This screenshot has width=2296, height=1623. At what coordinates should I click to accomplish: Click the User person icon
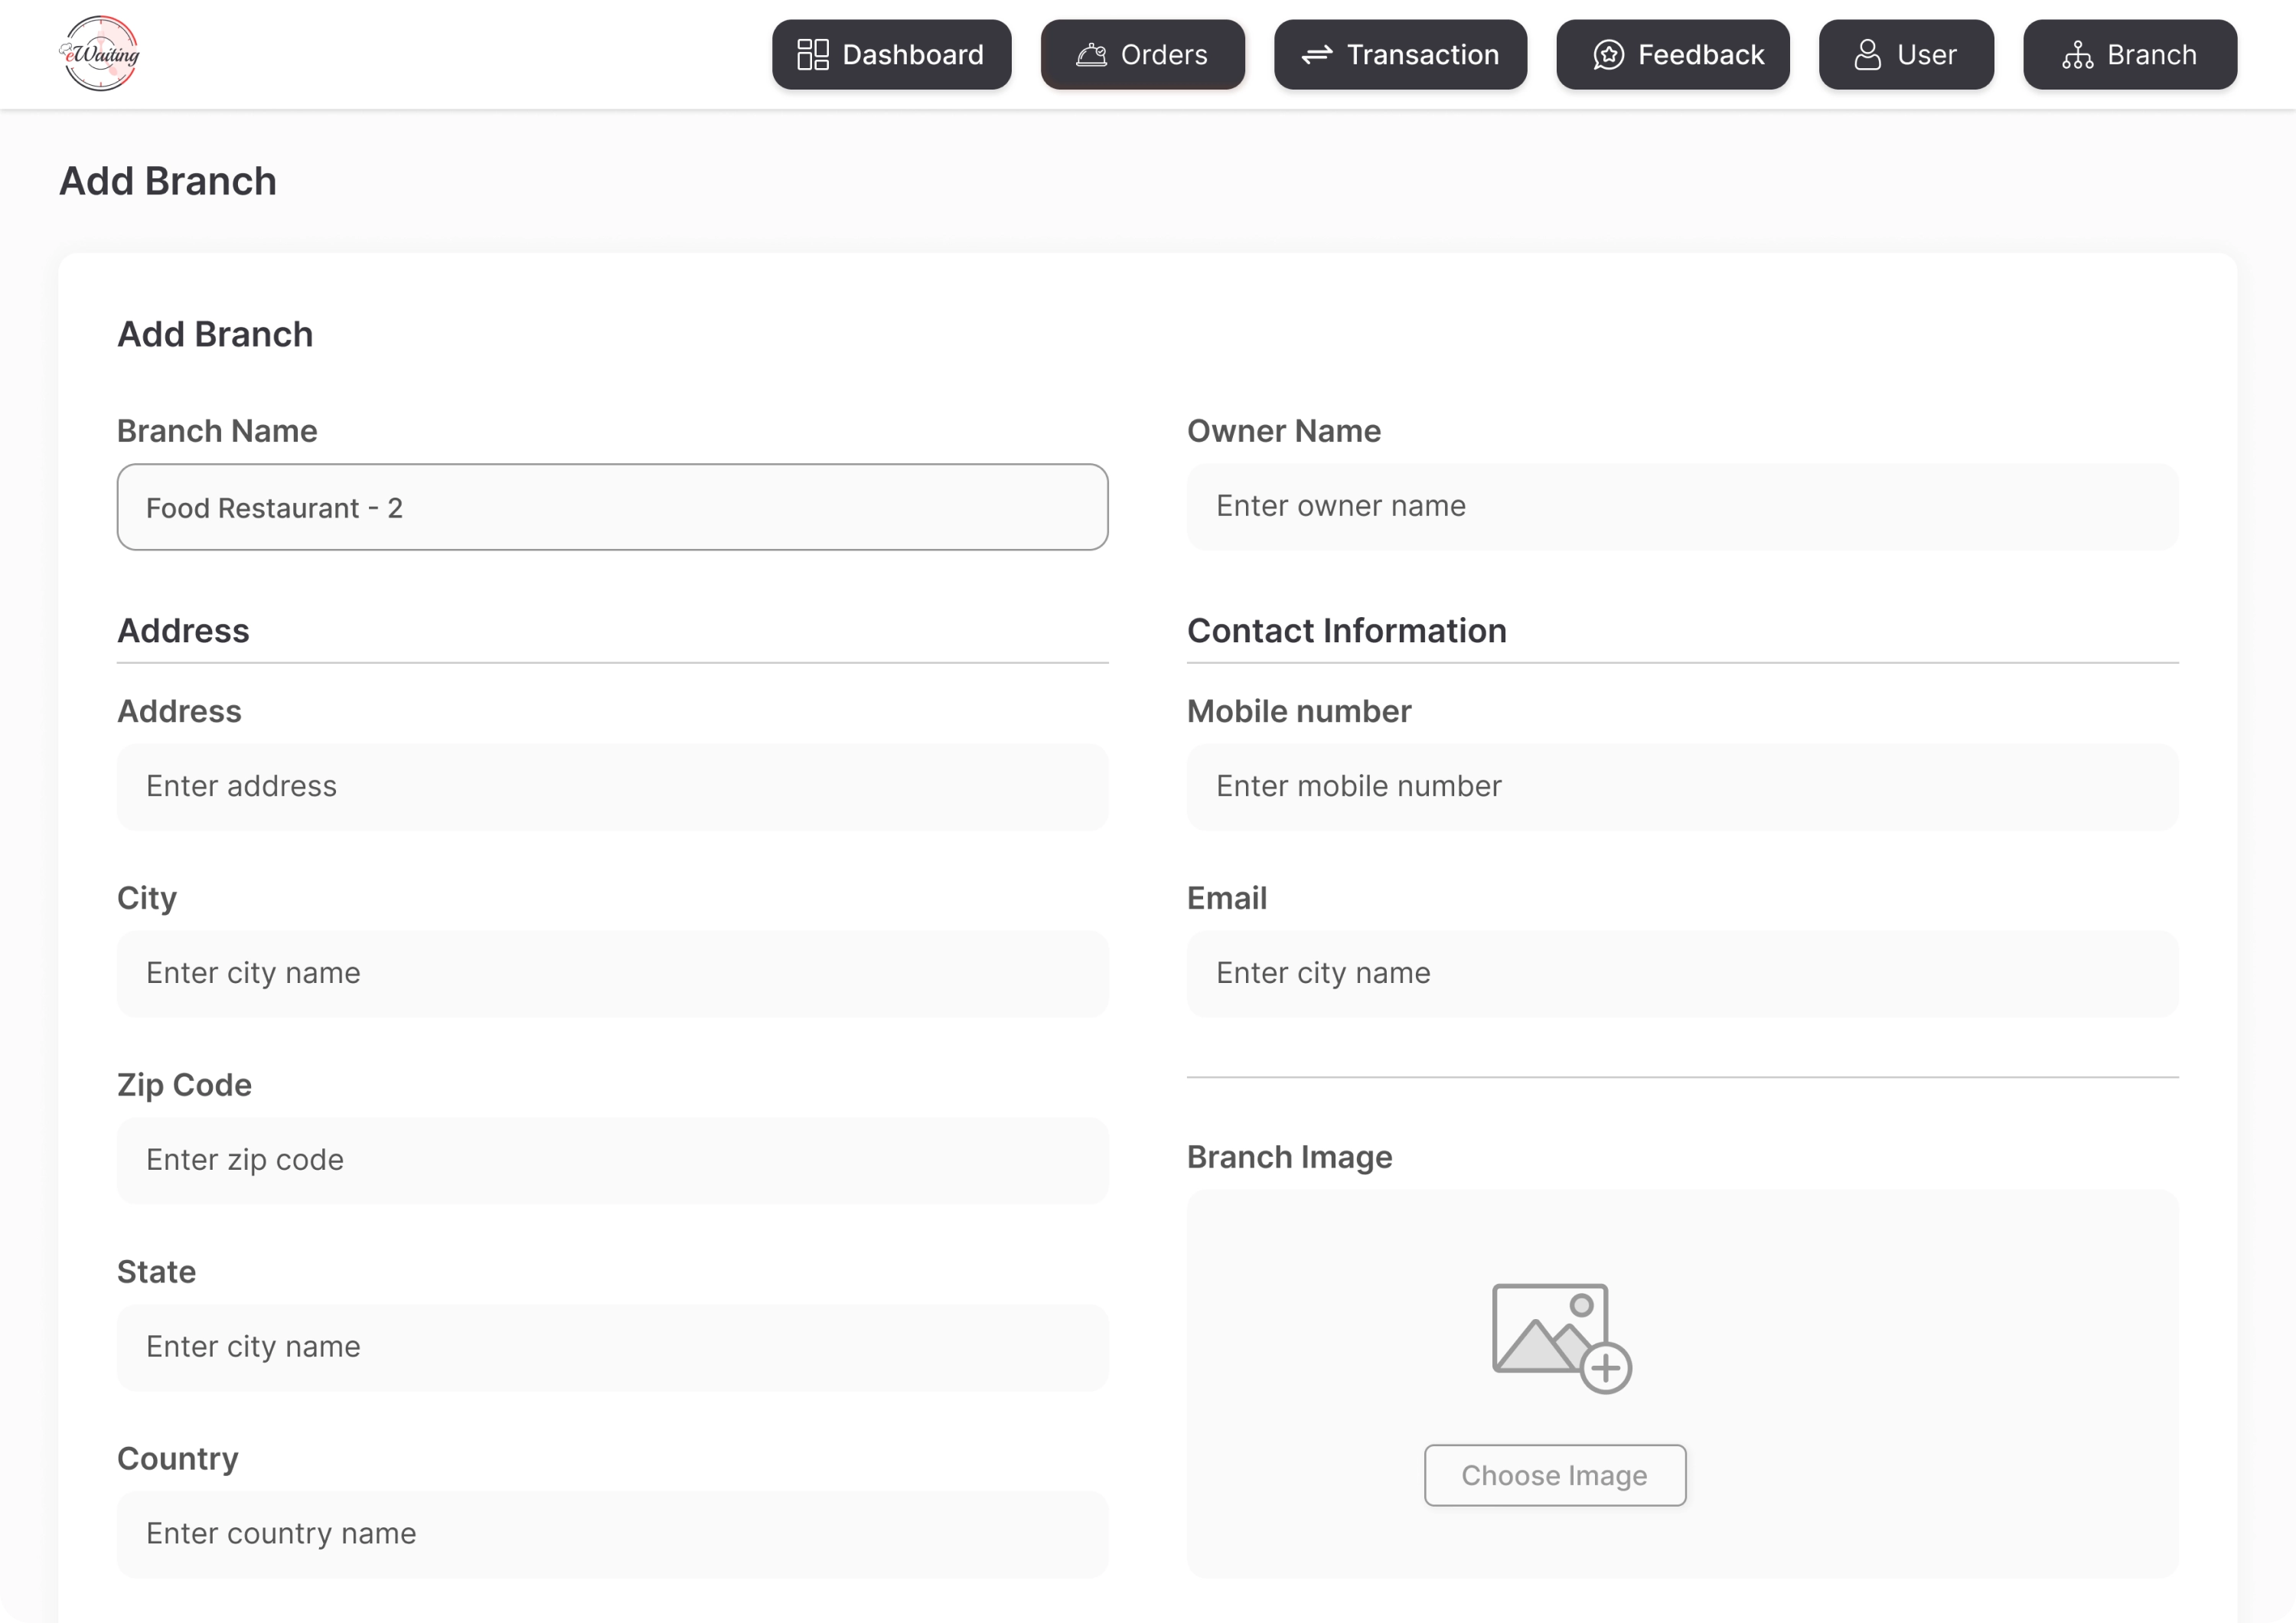tap(1867, 55)
